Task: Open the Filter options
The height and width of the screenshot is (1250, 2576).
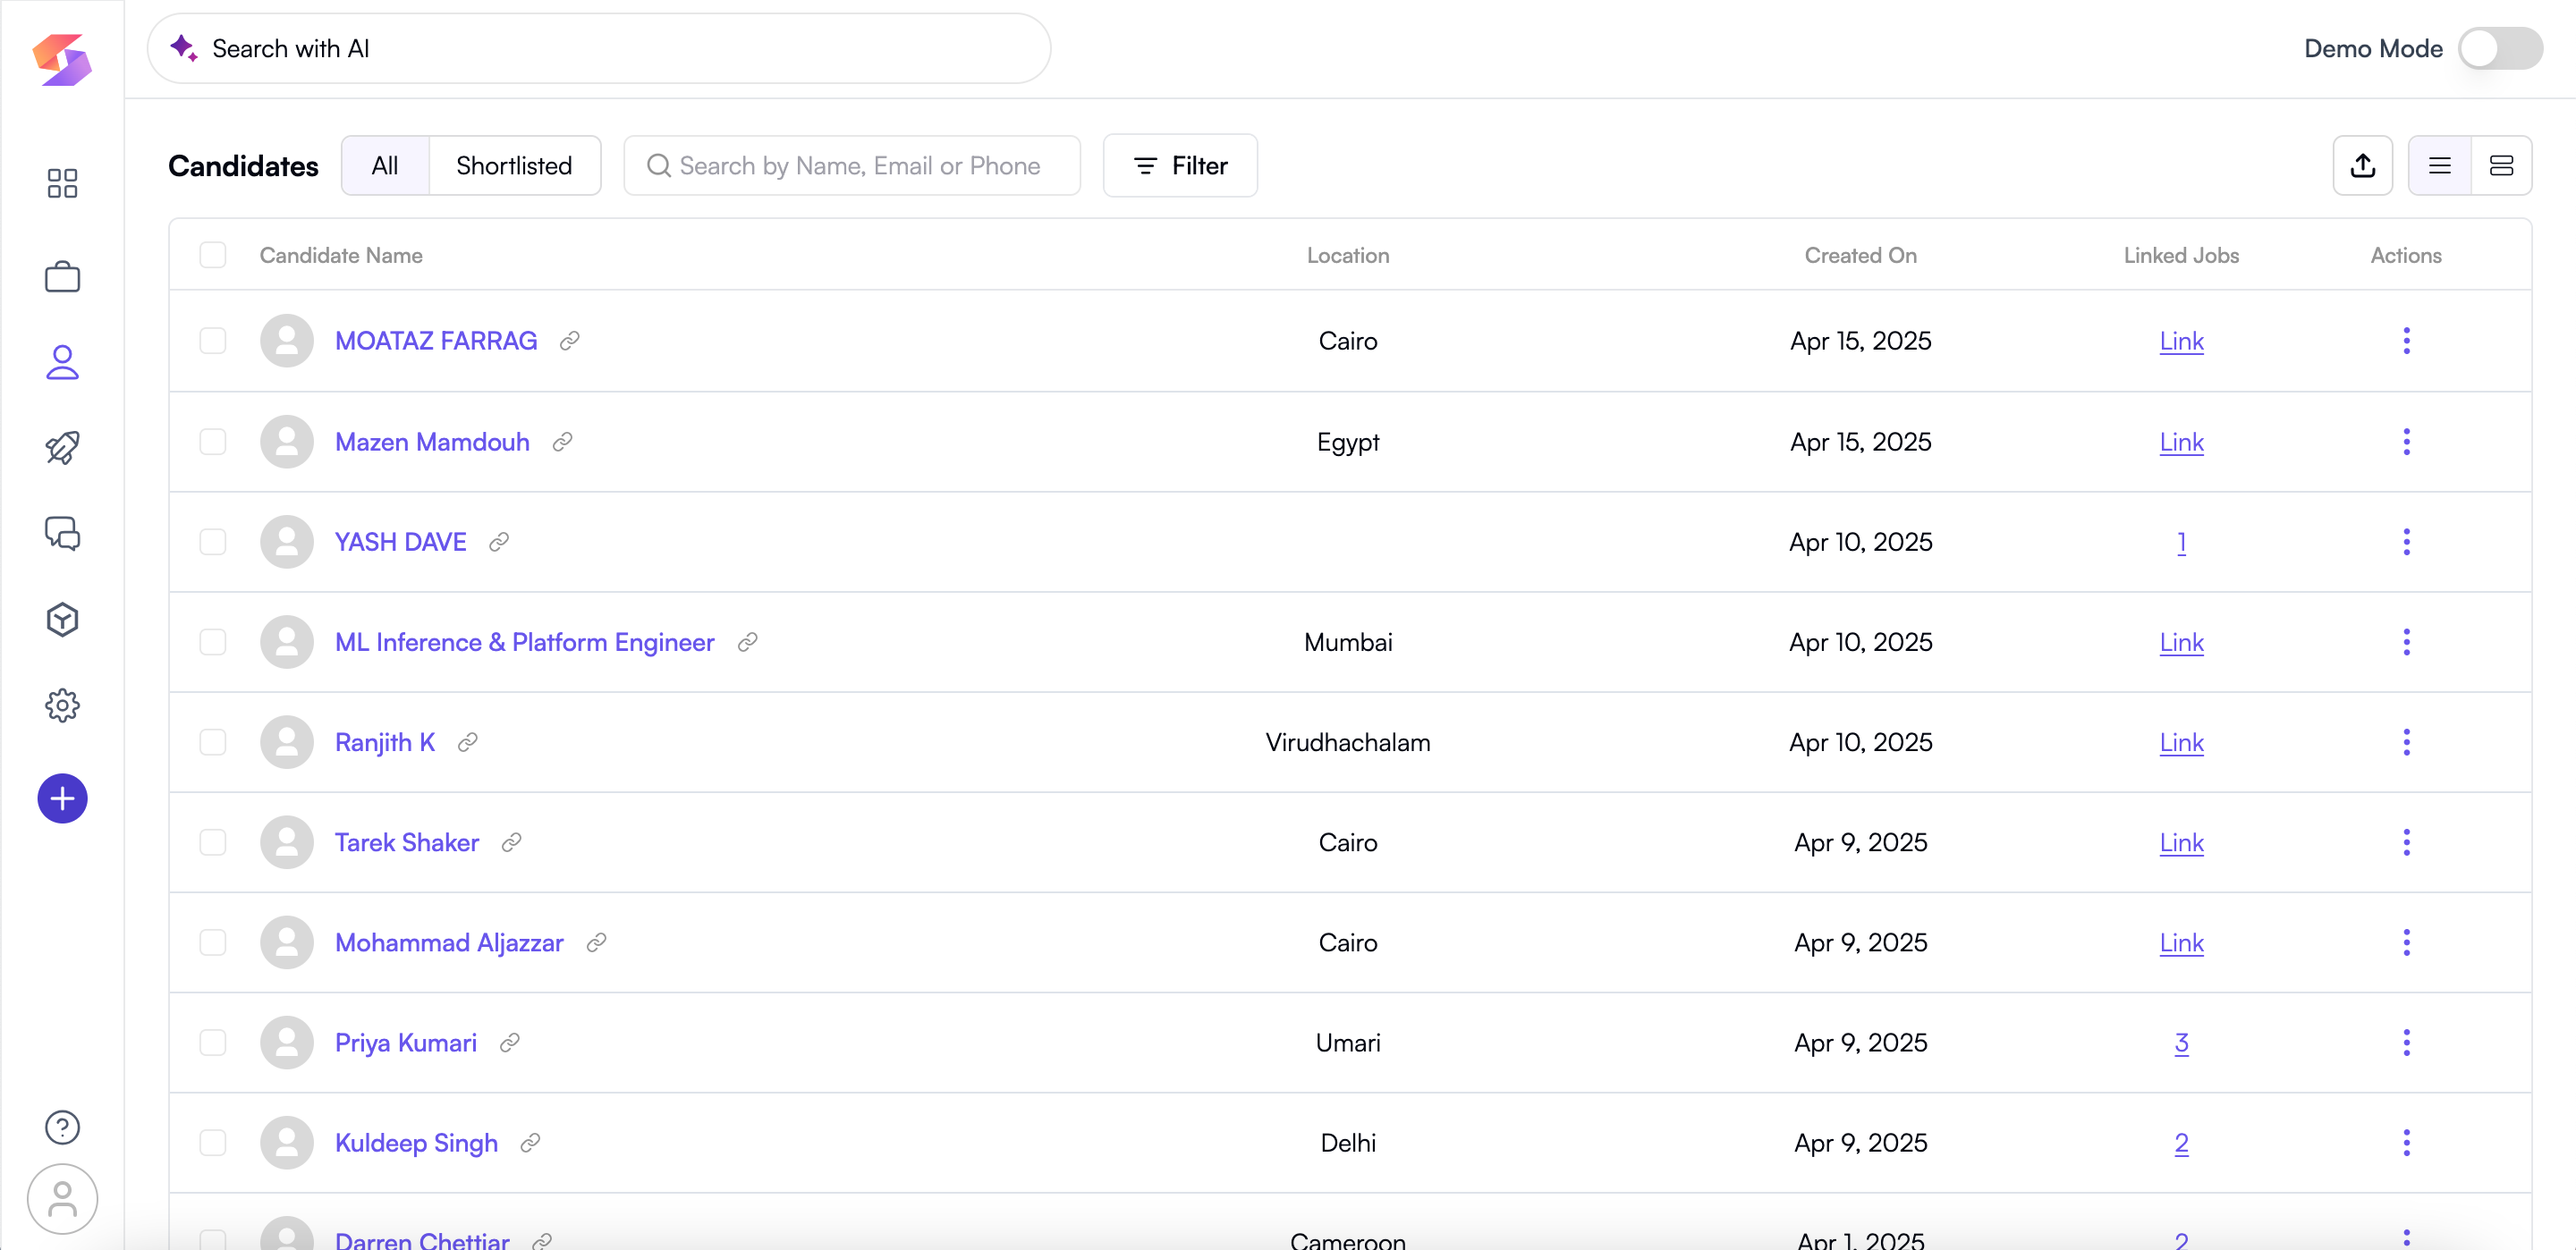Action: pos(1180,166)
